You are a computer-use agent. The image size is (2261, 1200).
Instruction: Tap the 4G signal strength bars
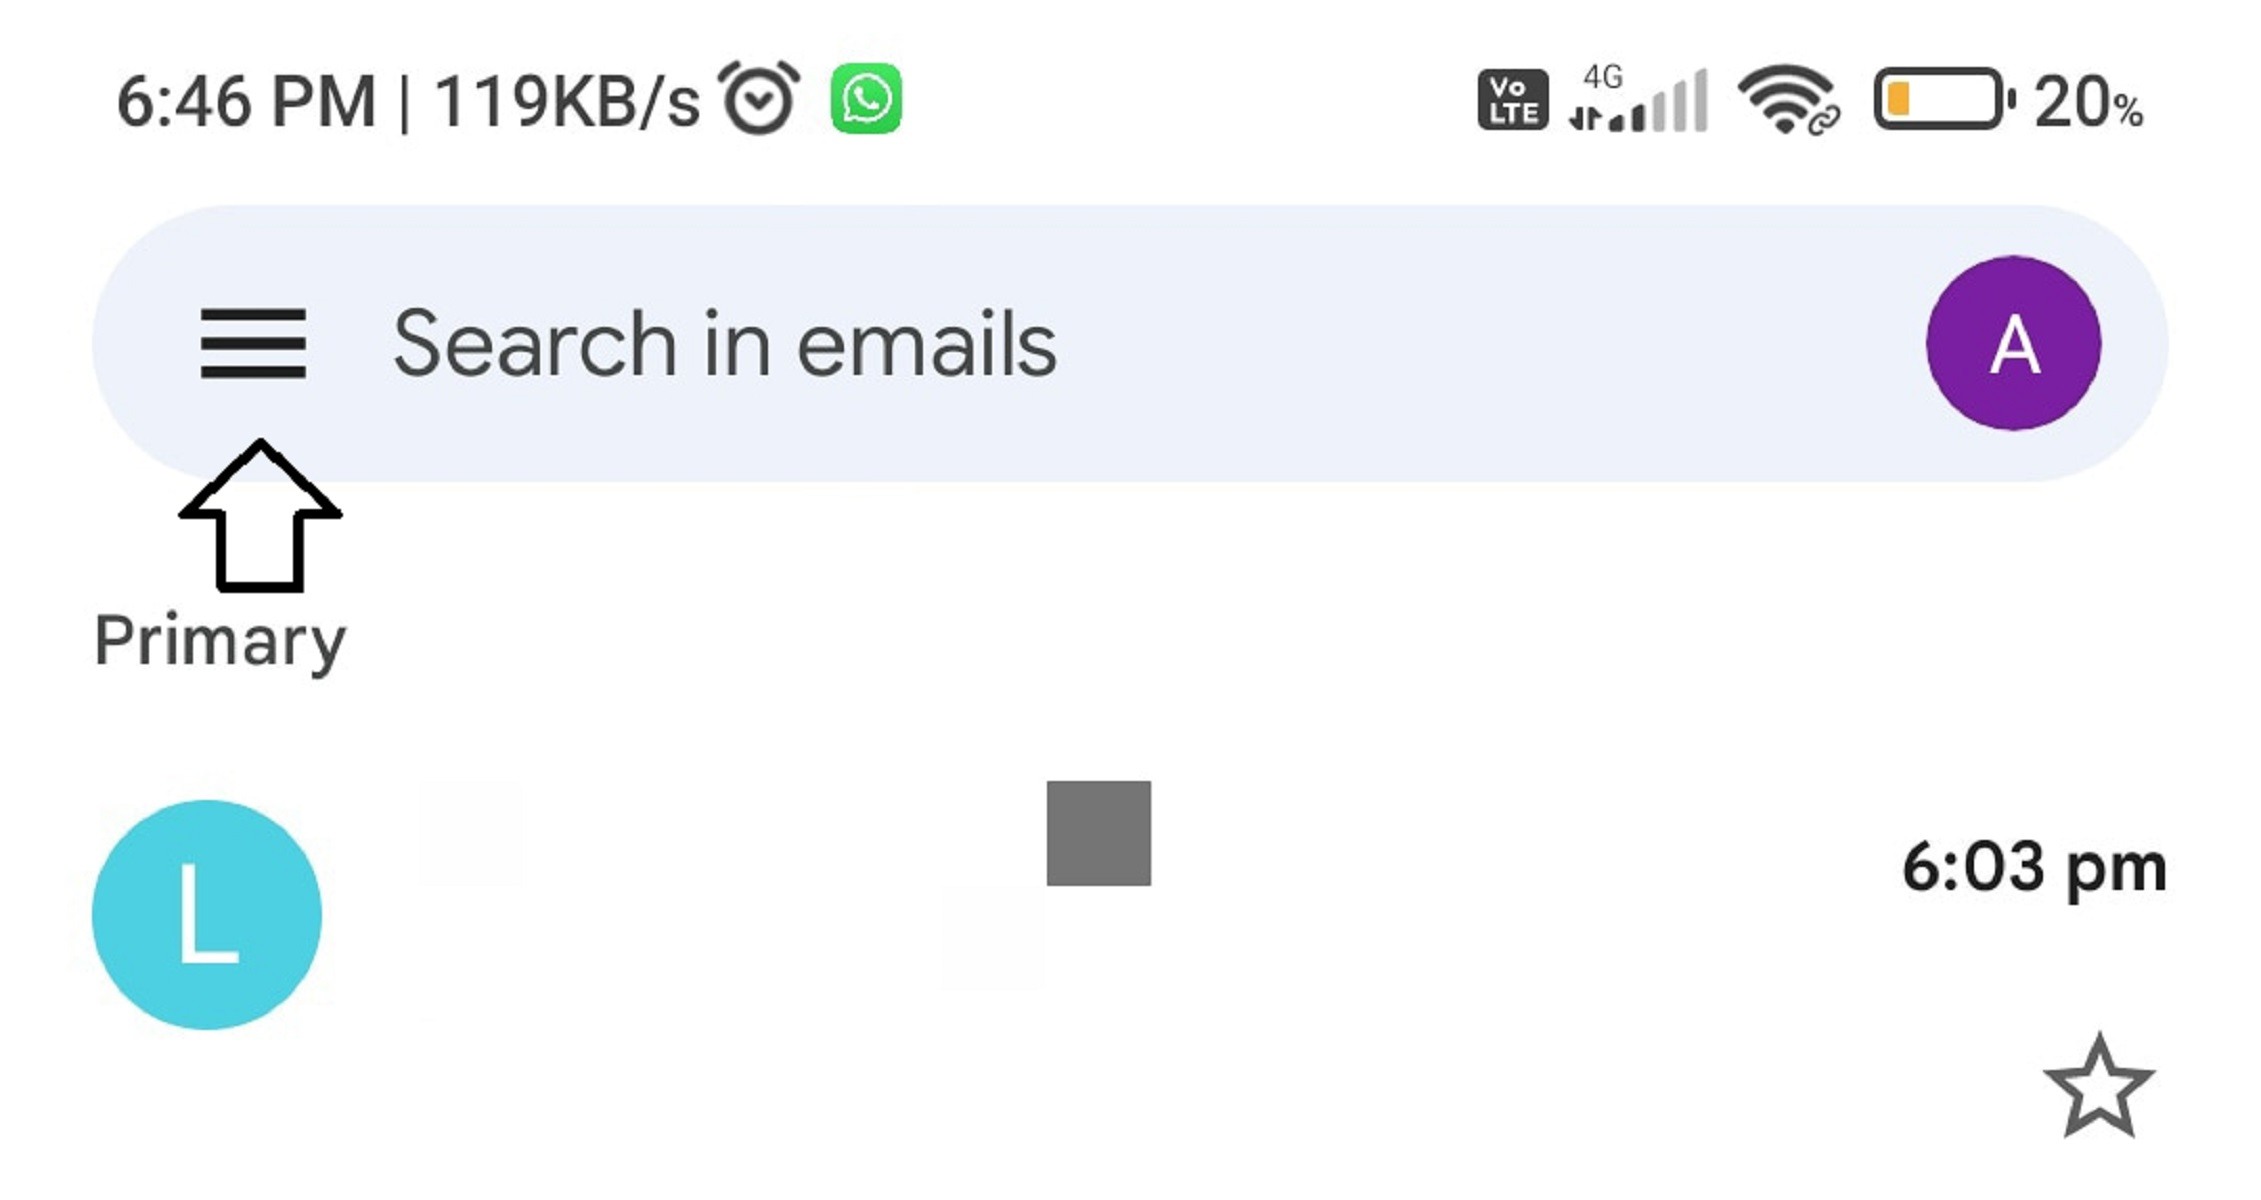tap(1638, 99)
